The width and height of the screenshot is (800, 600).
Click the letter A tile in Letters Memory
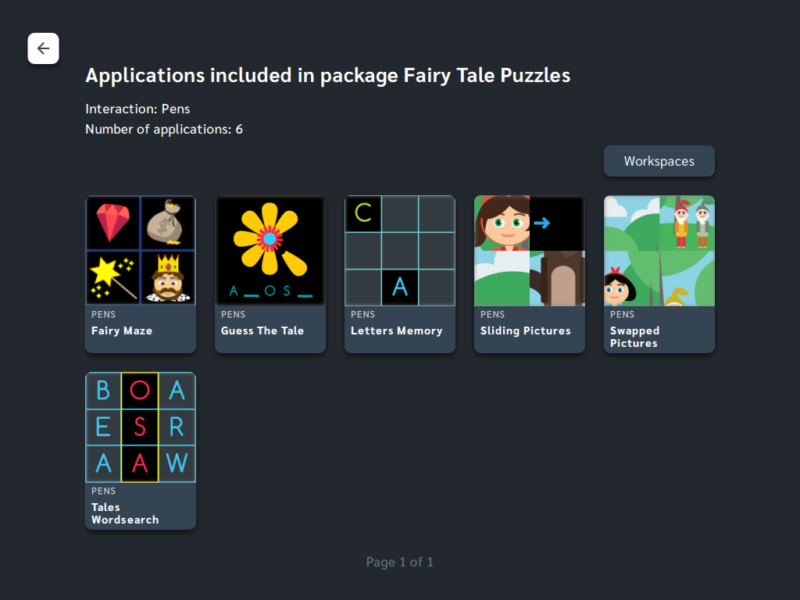point(400,287)
